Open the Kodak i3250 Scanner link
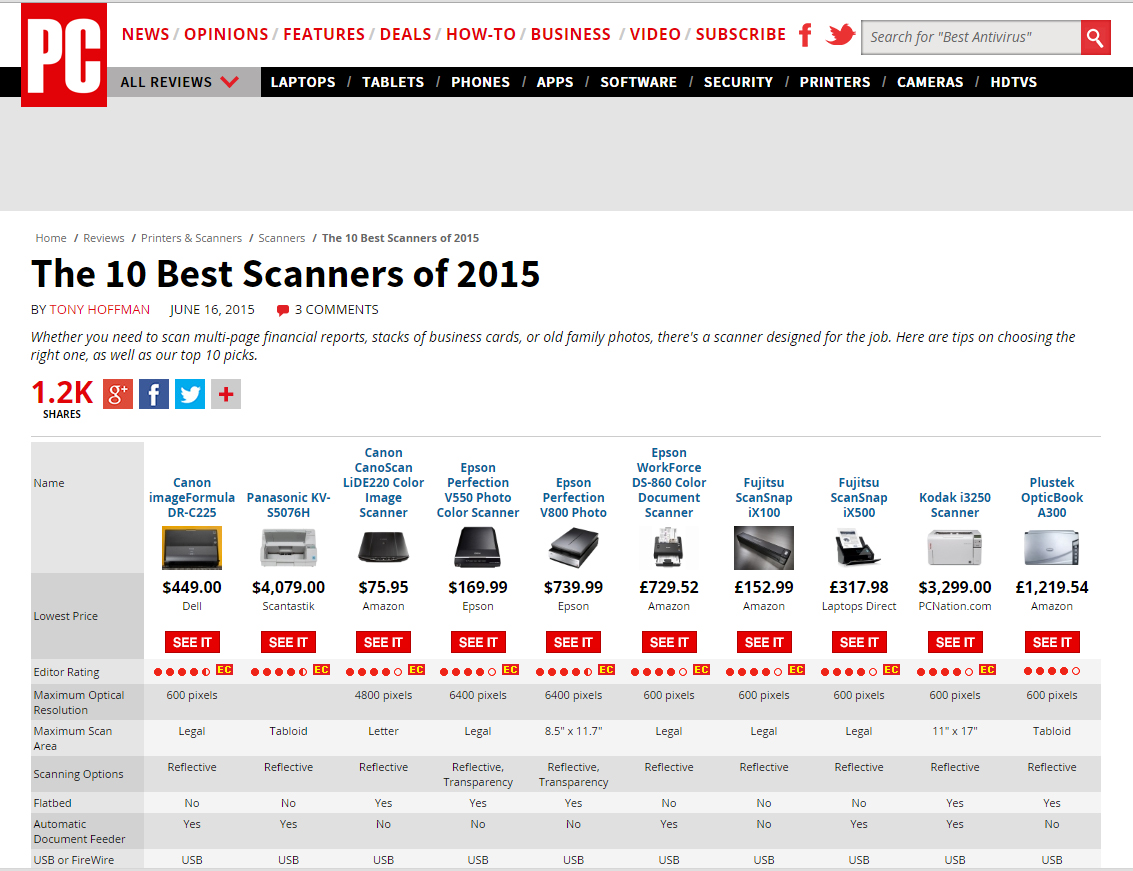 [x=955, y=505]
